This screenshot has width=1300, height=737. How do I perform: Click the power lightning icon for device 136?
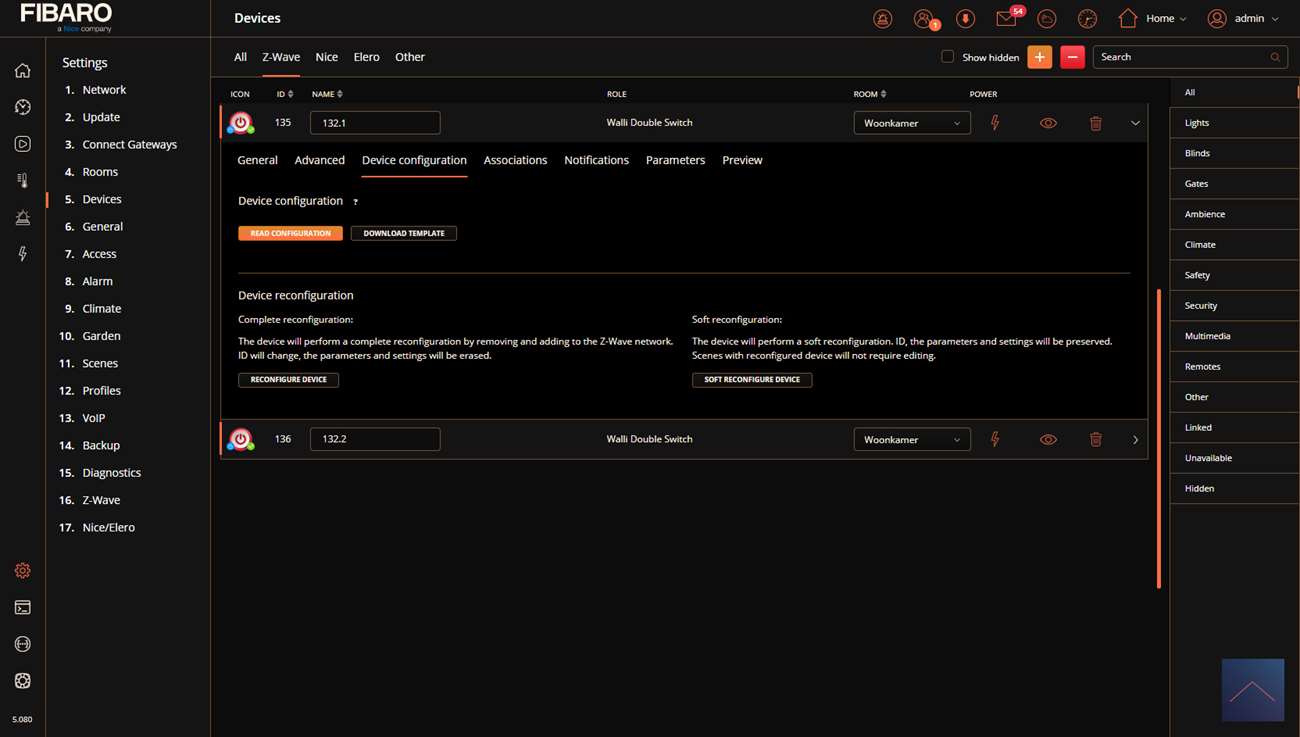coord(994,440)
